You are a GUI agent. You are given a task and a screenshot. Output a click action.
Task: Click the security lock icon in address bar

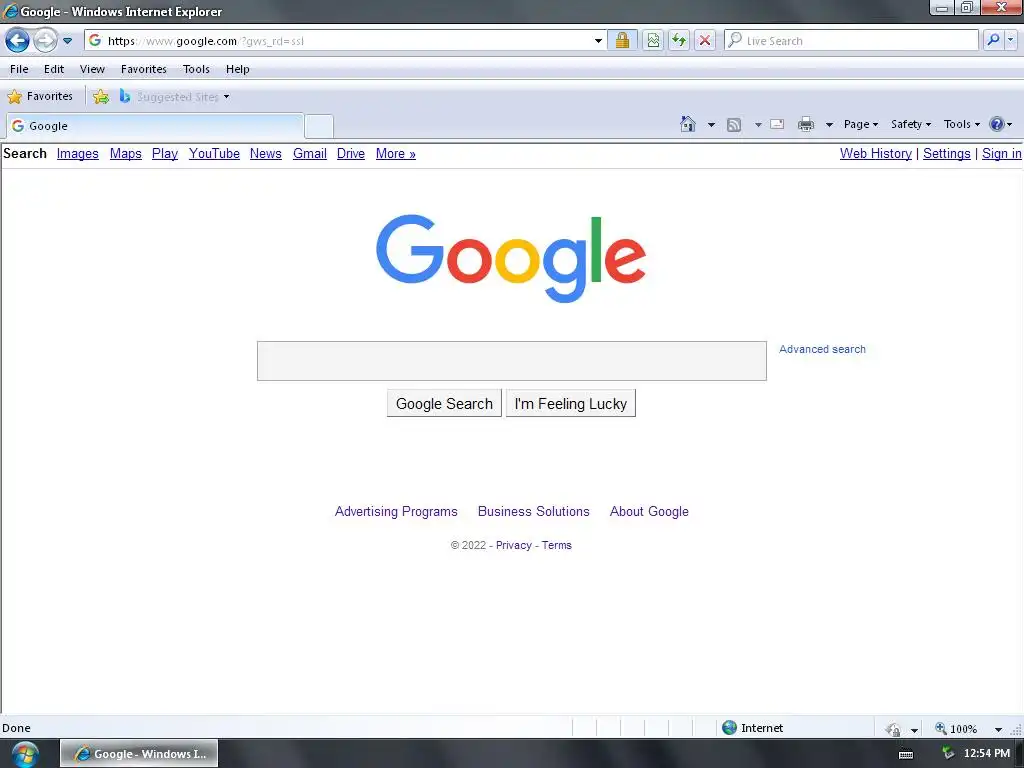(x=622, y=40)
